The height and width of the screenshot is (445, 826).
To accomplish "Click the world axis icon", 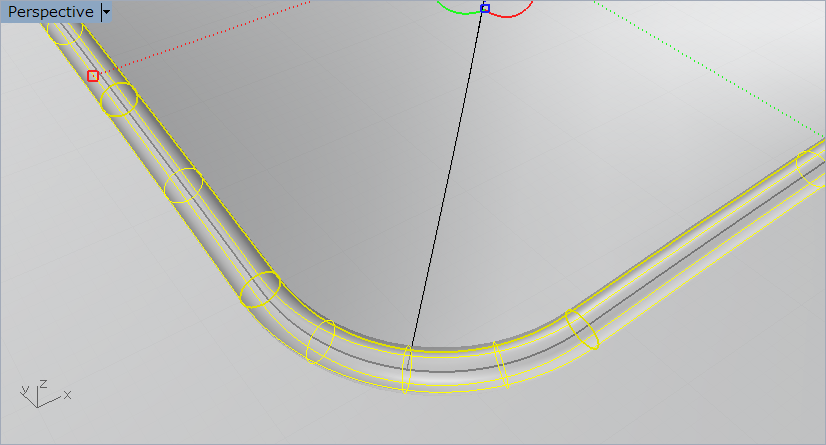I will pyautogui.click(x=45, y=394).
